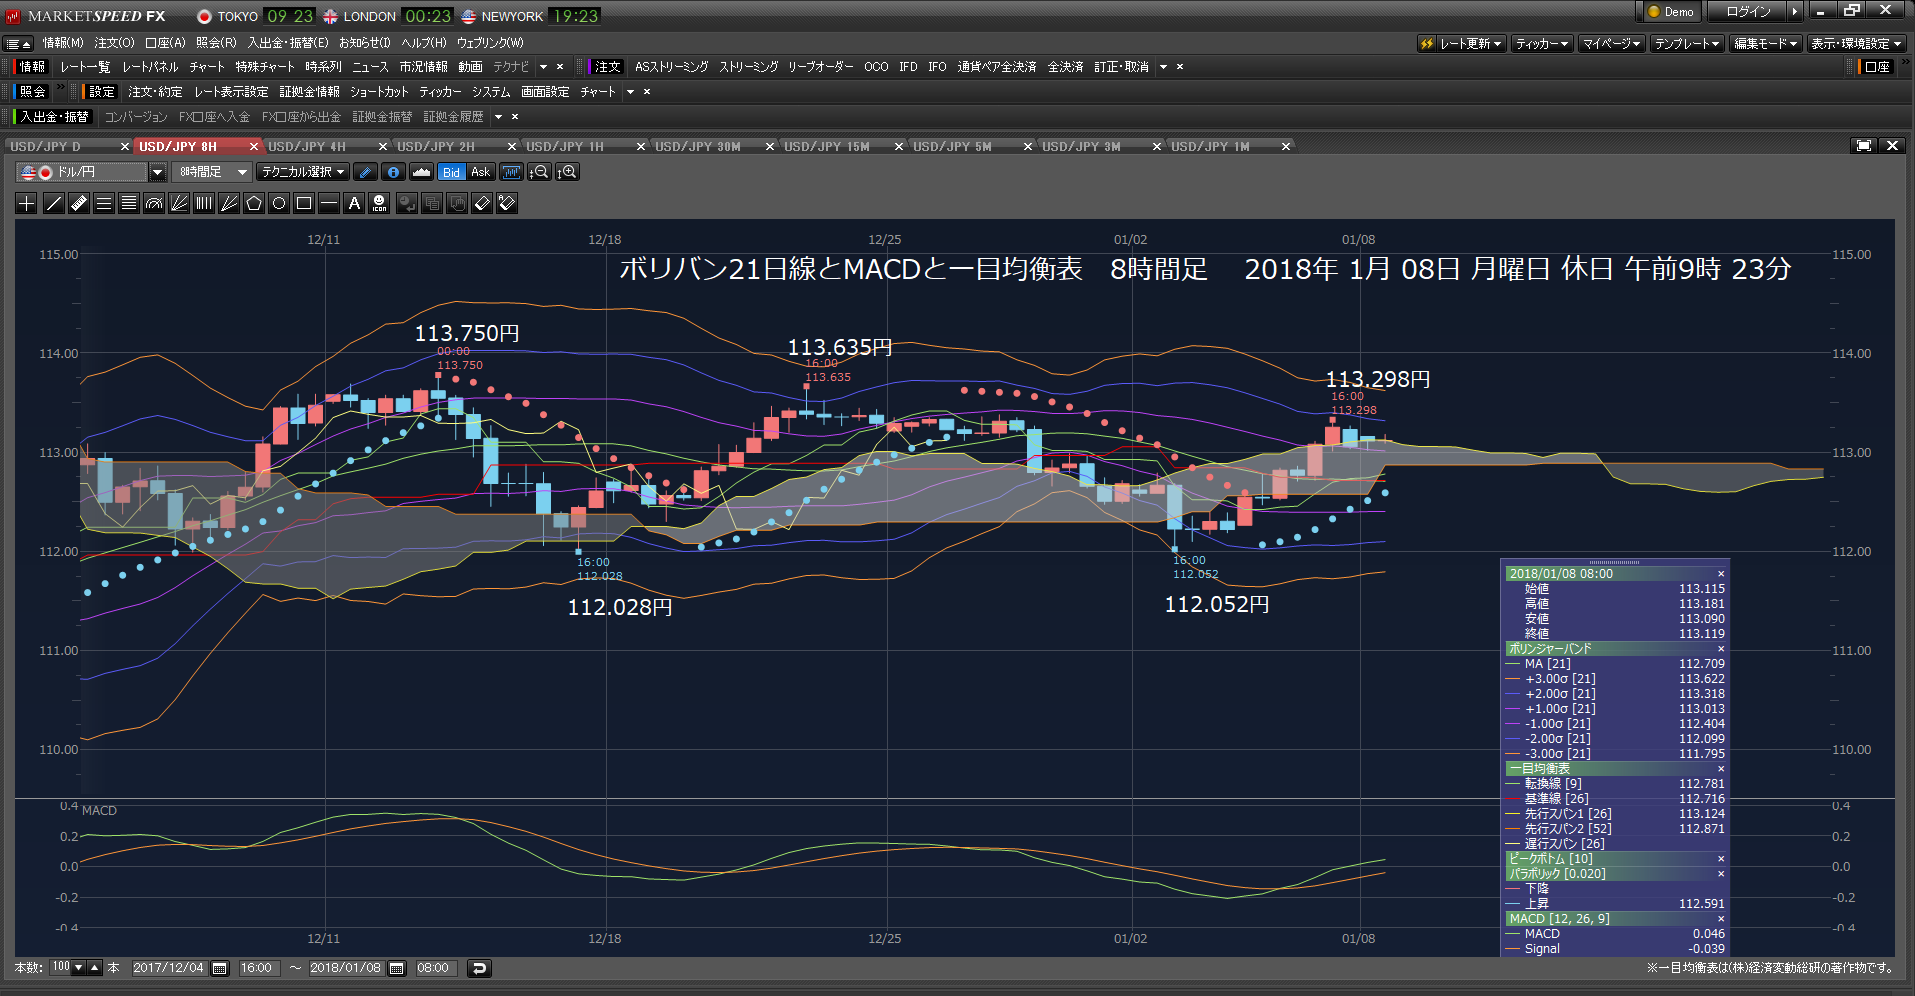Screen dimensions: 1915x996
Task: Switch price display to Bid
Action: point(452,172)
